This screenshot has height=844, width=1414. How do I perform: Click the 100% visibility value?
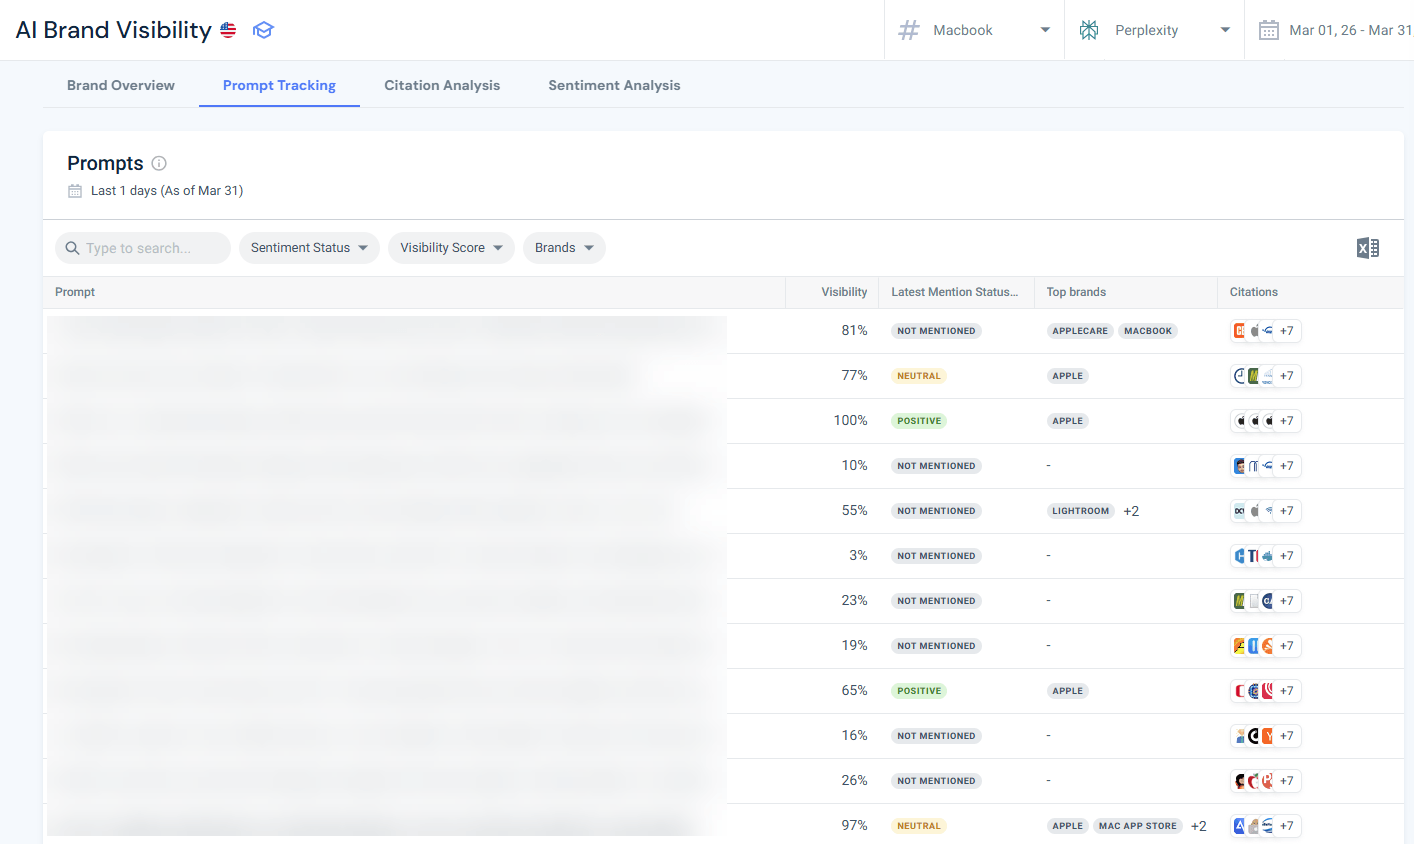pyautogui.click(x=851, y=421)
